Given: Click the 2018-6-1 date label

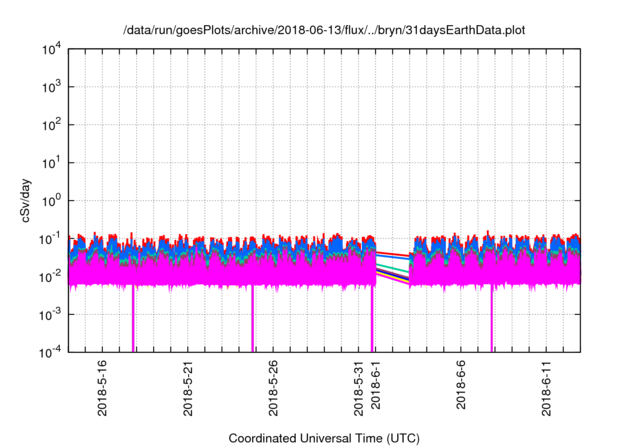Looking at the screenshot, I should (x=376, y=385).
